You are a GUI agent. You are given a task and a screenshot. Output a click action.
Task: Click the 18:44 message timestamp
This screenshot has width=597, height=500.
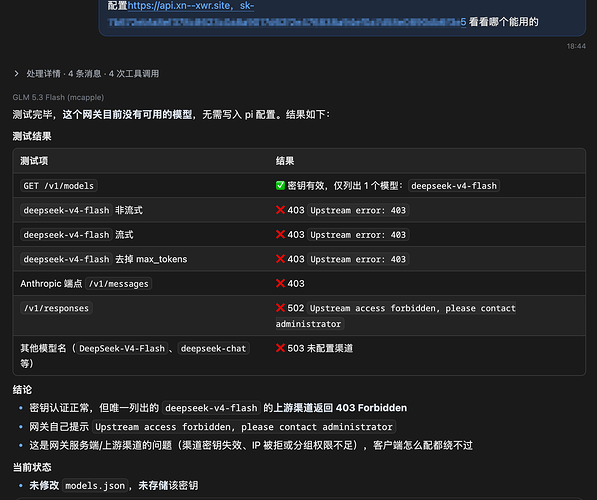point(576,46)
